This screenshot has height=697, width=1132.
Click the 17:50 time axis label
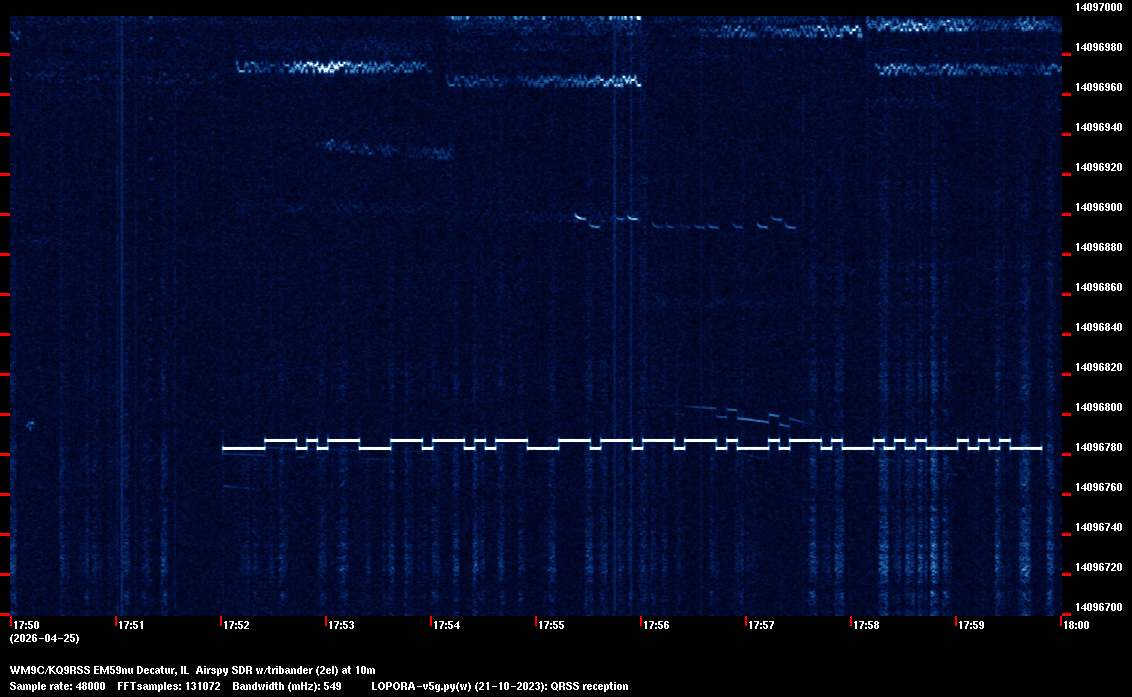(27, 626)
